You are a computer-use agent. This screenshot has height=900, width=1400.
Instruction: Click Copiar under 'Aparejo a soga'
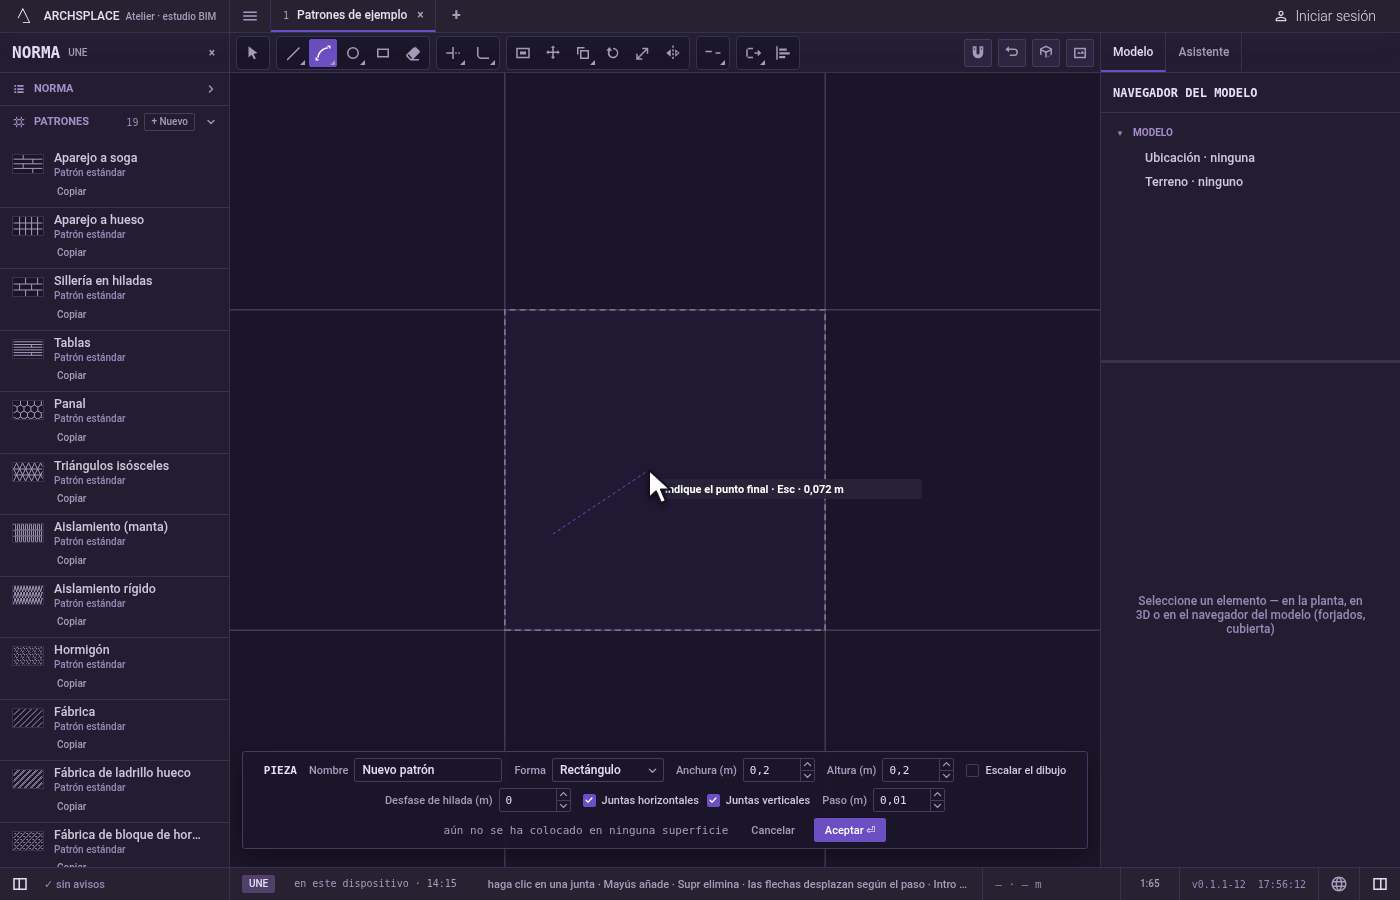71,191
